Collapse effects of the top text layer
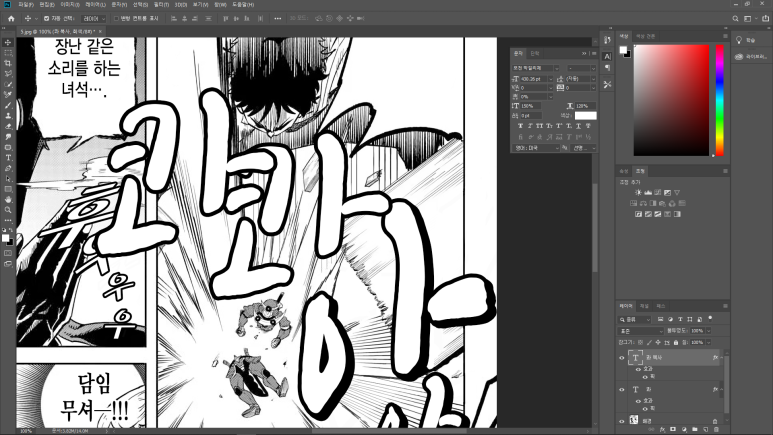 pos(721,358)
